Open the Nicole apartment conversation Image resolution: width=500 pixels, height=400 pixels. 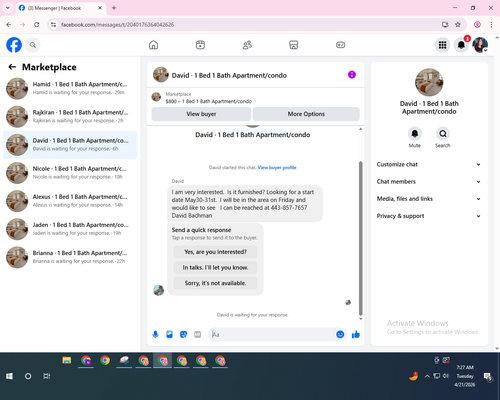pos(70,173)
